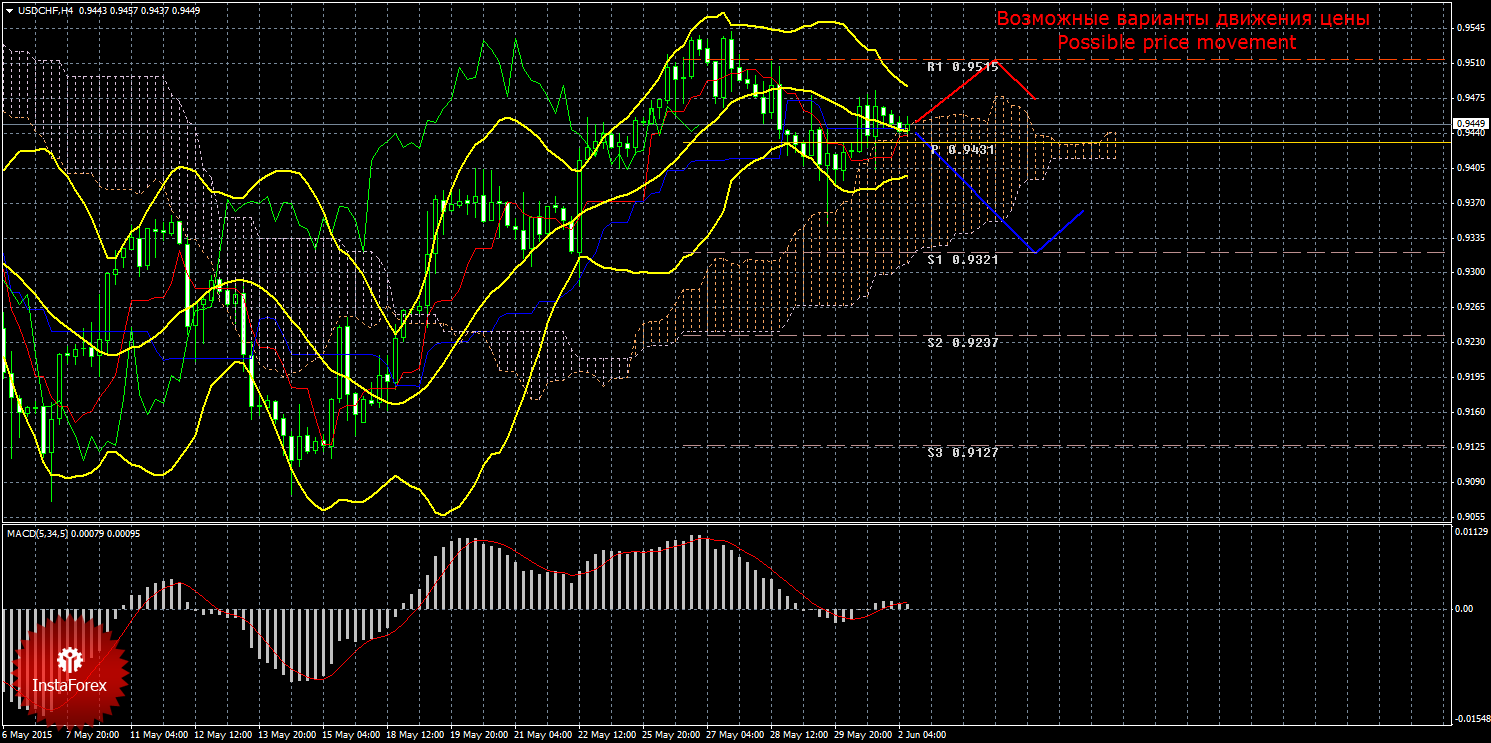Click the '11 May 04:00' time label
Screen dimensions: 1491x743
pyautogui.click(x=159, y=734)
